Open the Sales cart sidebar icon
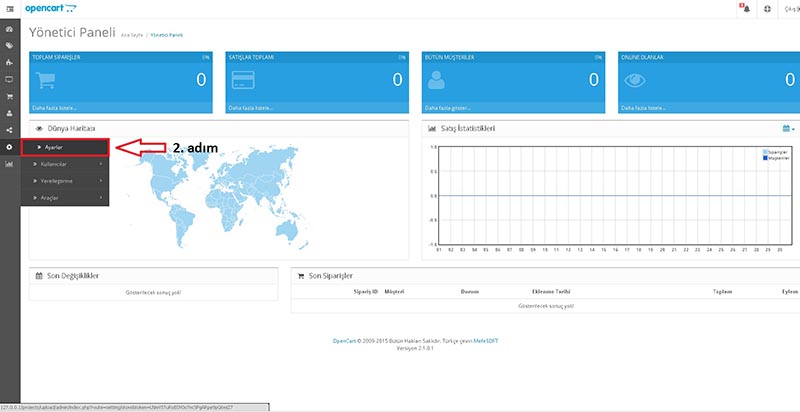 coord(9,96)
